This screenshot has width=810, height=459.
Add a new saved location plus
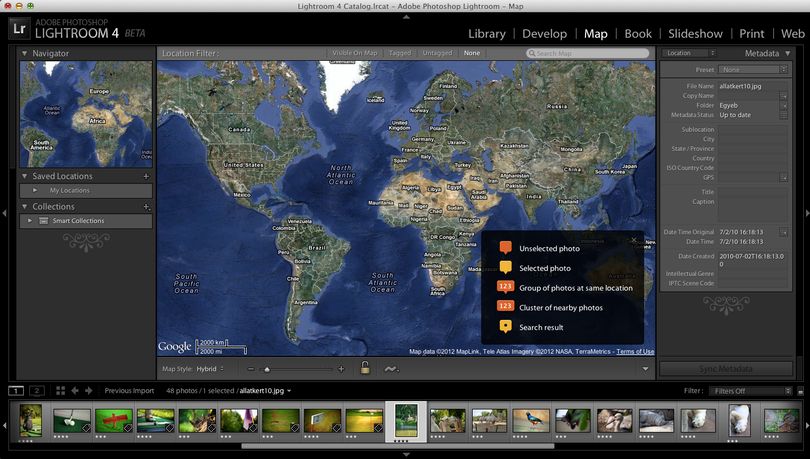tap(146, 176)
